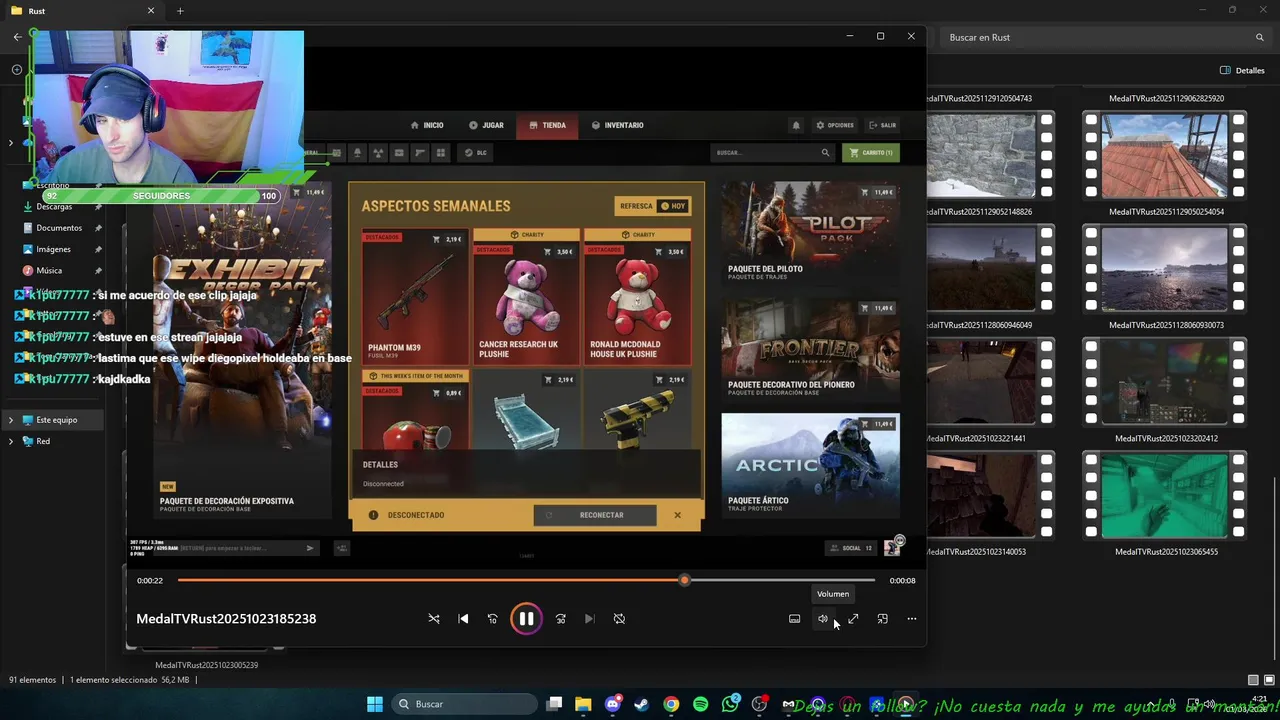This screenshot has height=720, width=1280.
Task: Open the subtitles and audio menu
Action: point(795,619)
